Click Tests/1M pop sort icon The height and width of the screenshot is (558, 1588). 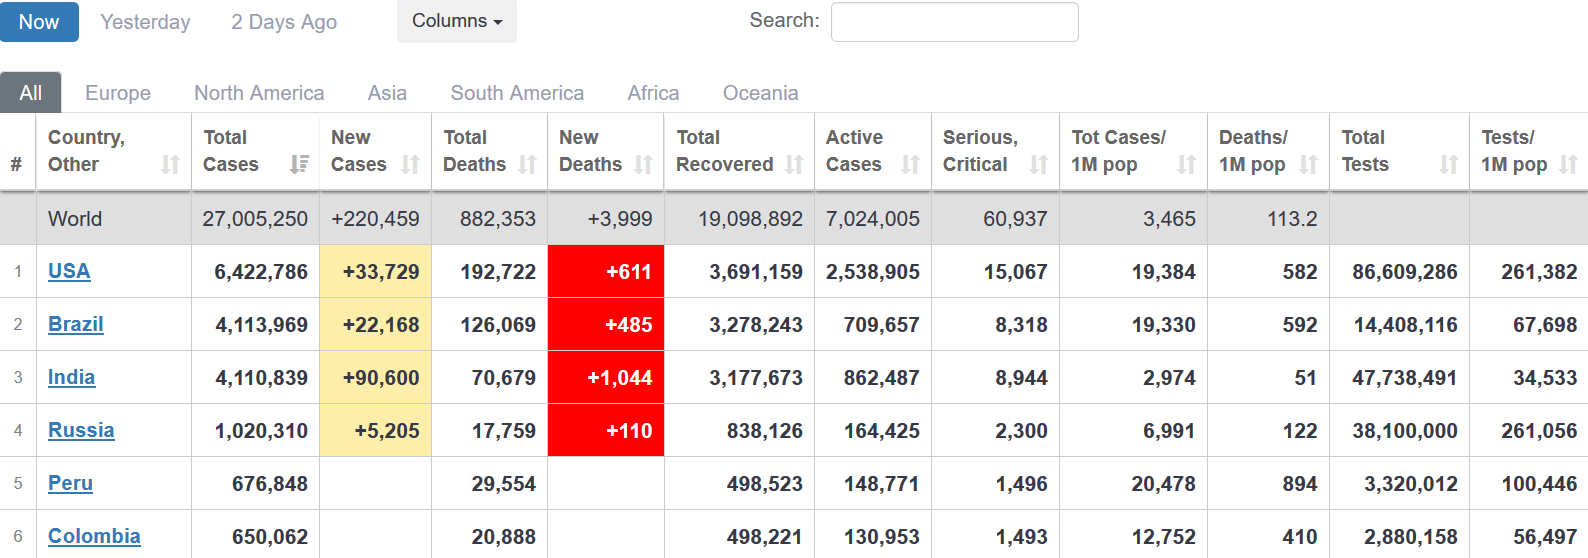[x=1568, y=164]
